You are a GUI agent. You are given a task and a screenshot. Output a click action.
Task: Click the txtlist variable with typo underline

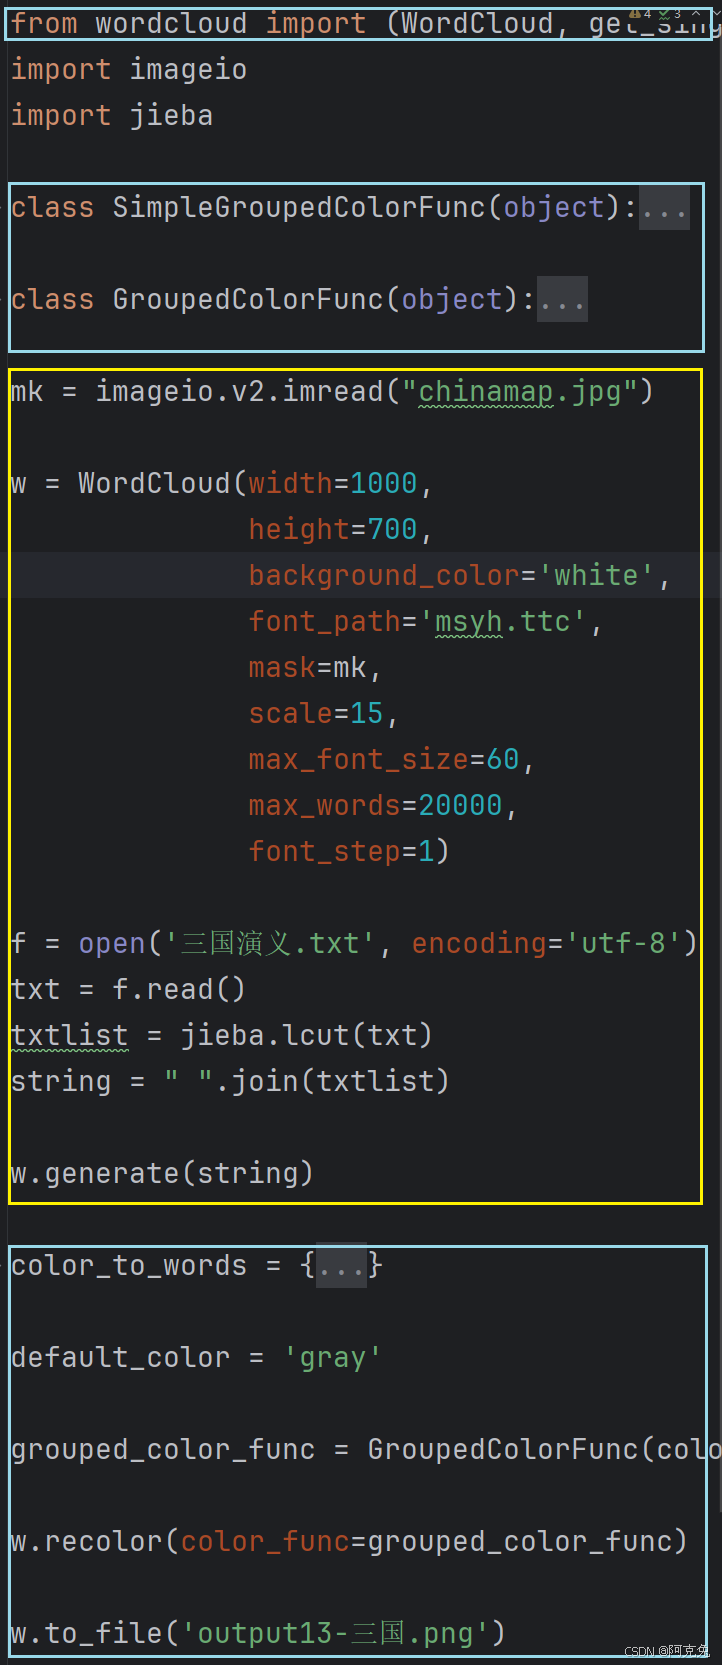[x=69, y=1035]
